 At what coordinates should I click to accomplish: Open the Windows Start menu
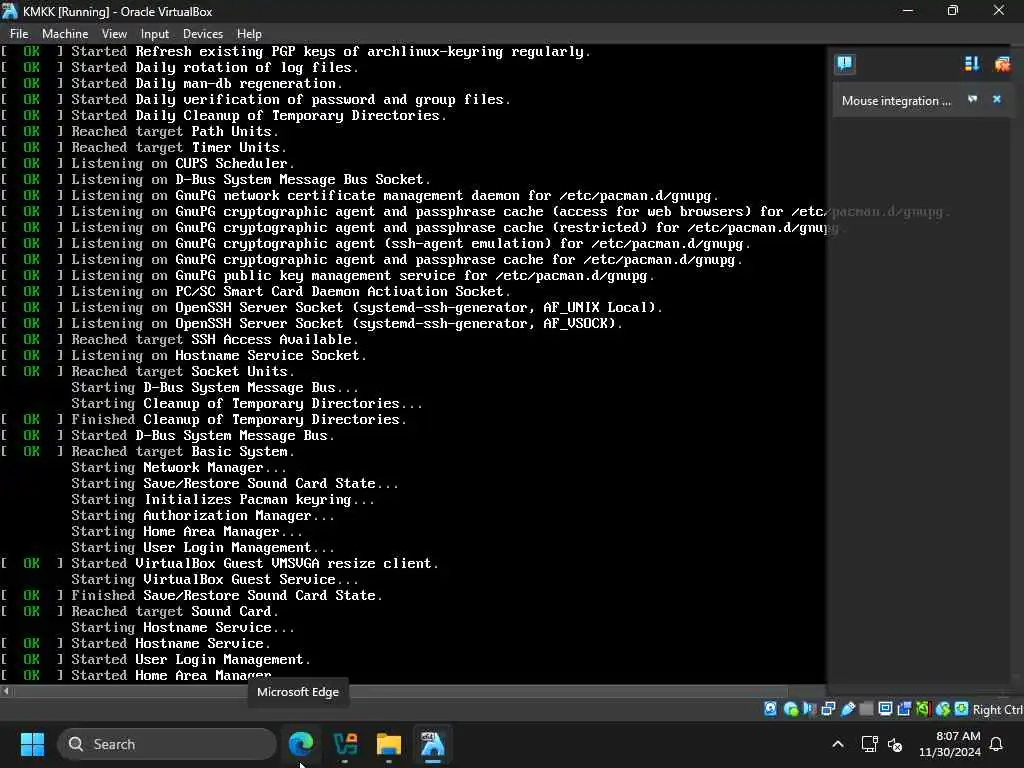(32, 744)
